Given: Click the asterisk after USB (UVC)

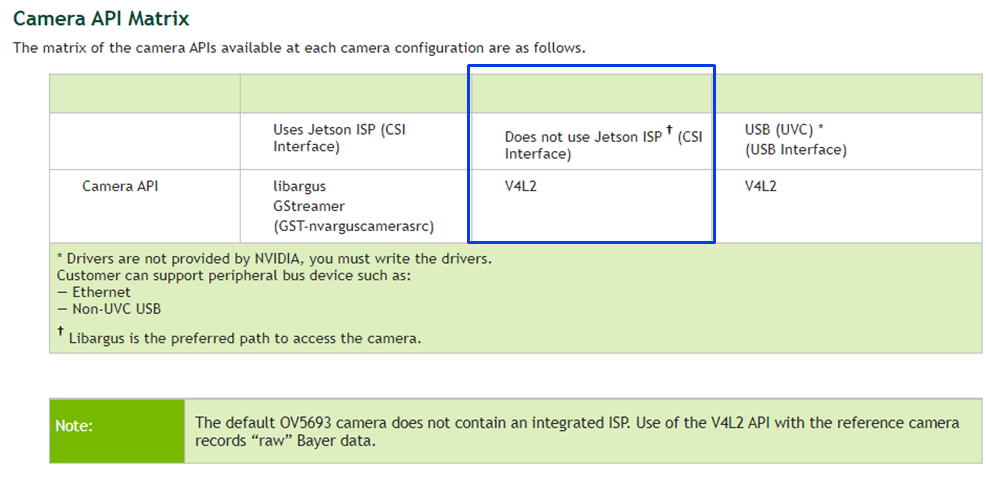Looking at the screenshot, I should tap(820, 129).
